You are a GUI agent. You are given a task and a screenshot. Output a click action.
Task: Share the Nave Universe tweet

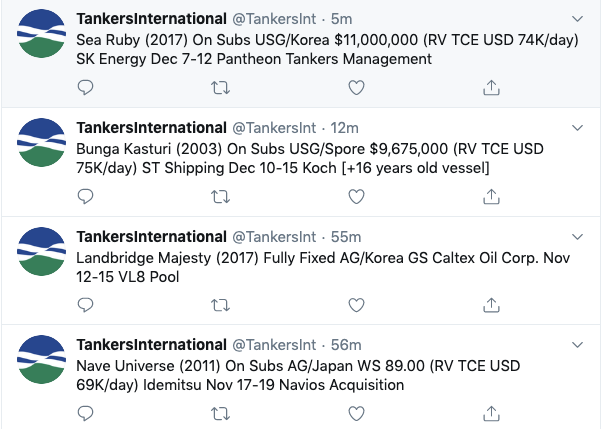click(491, 413)
